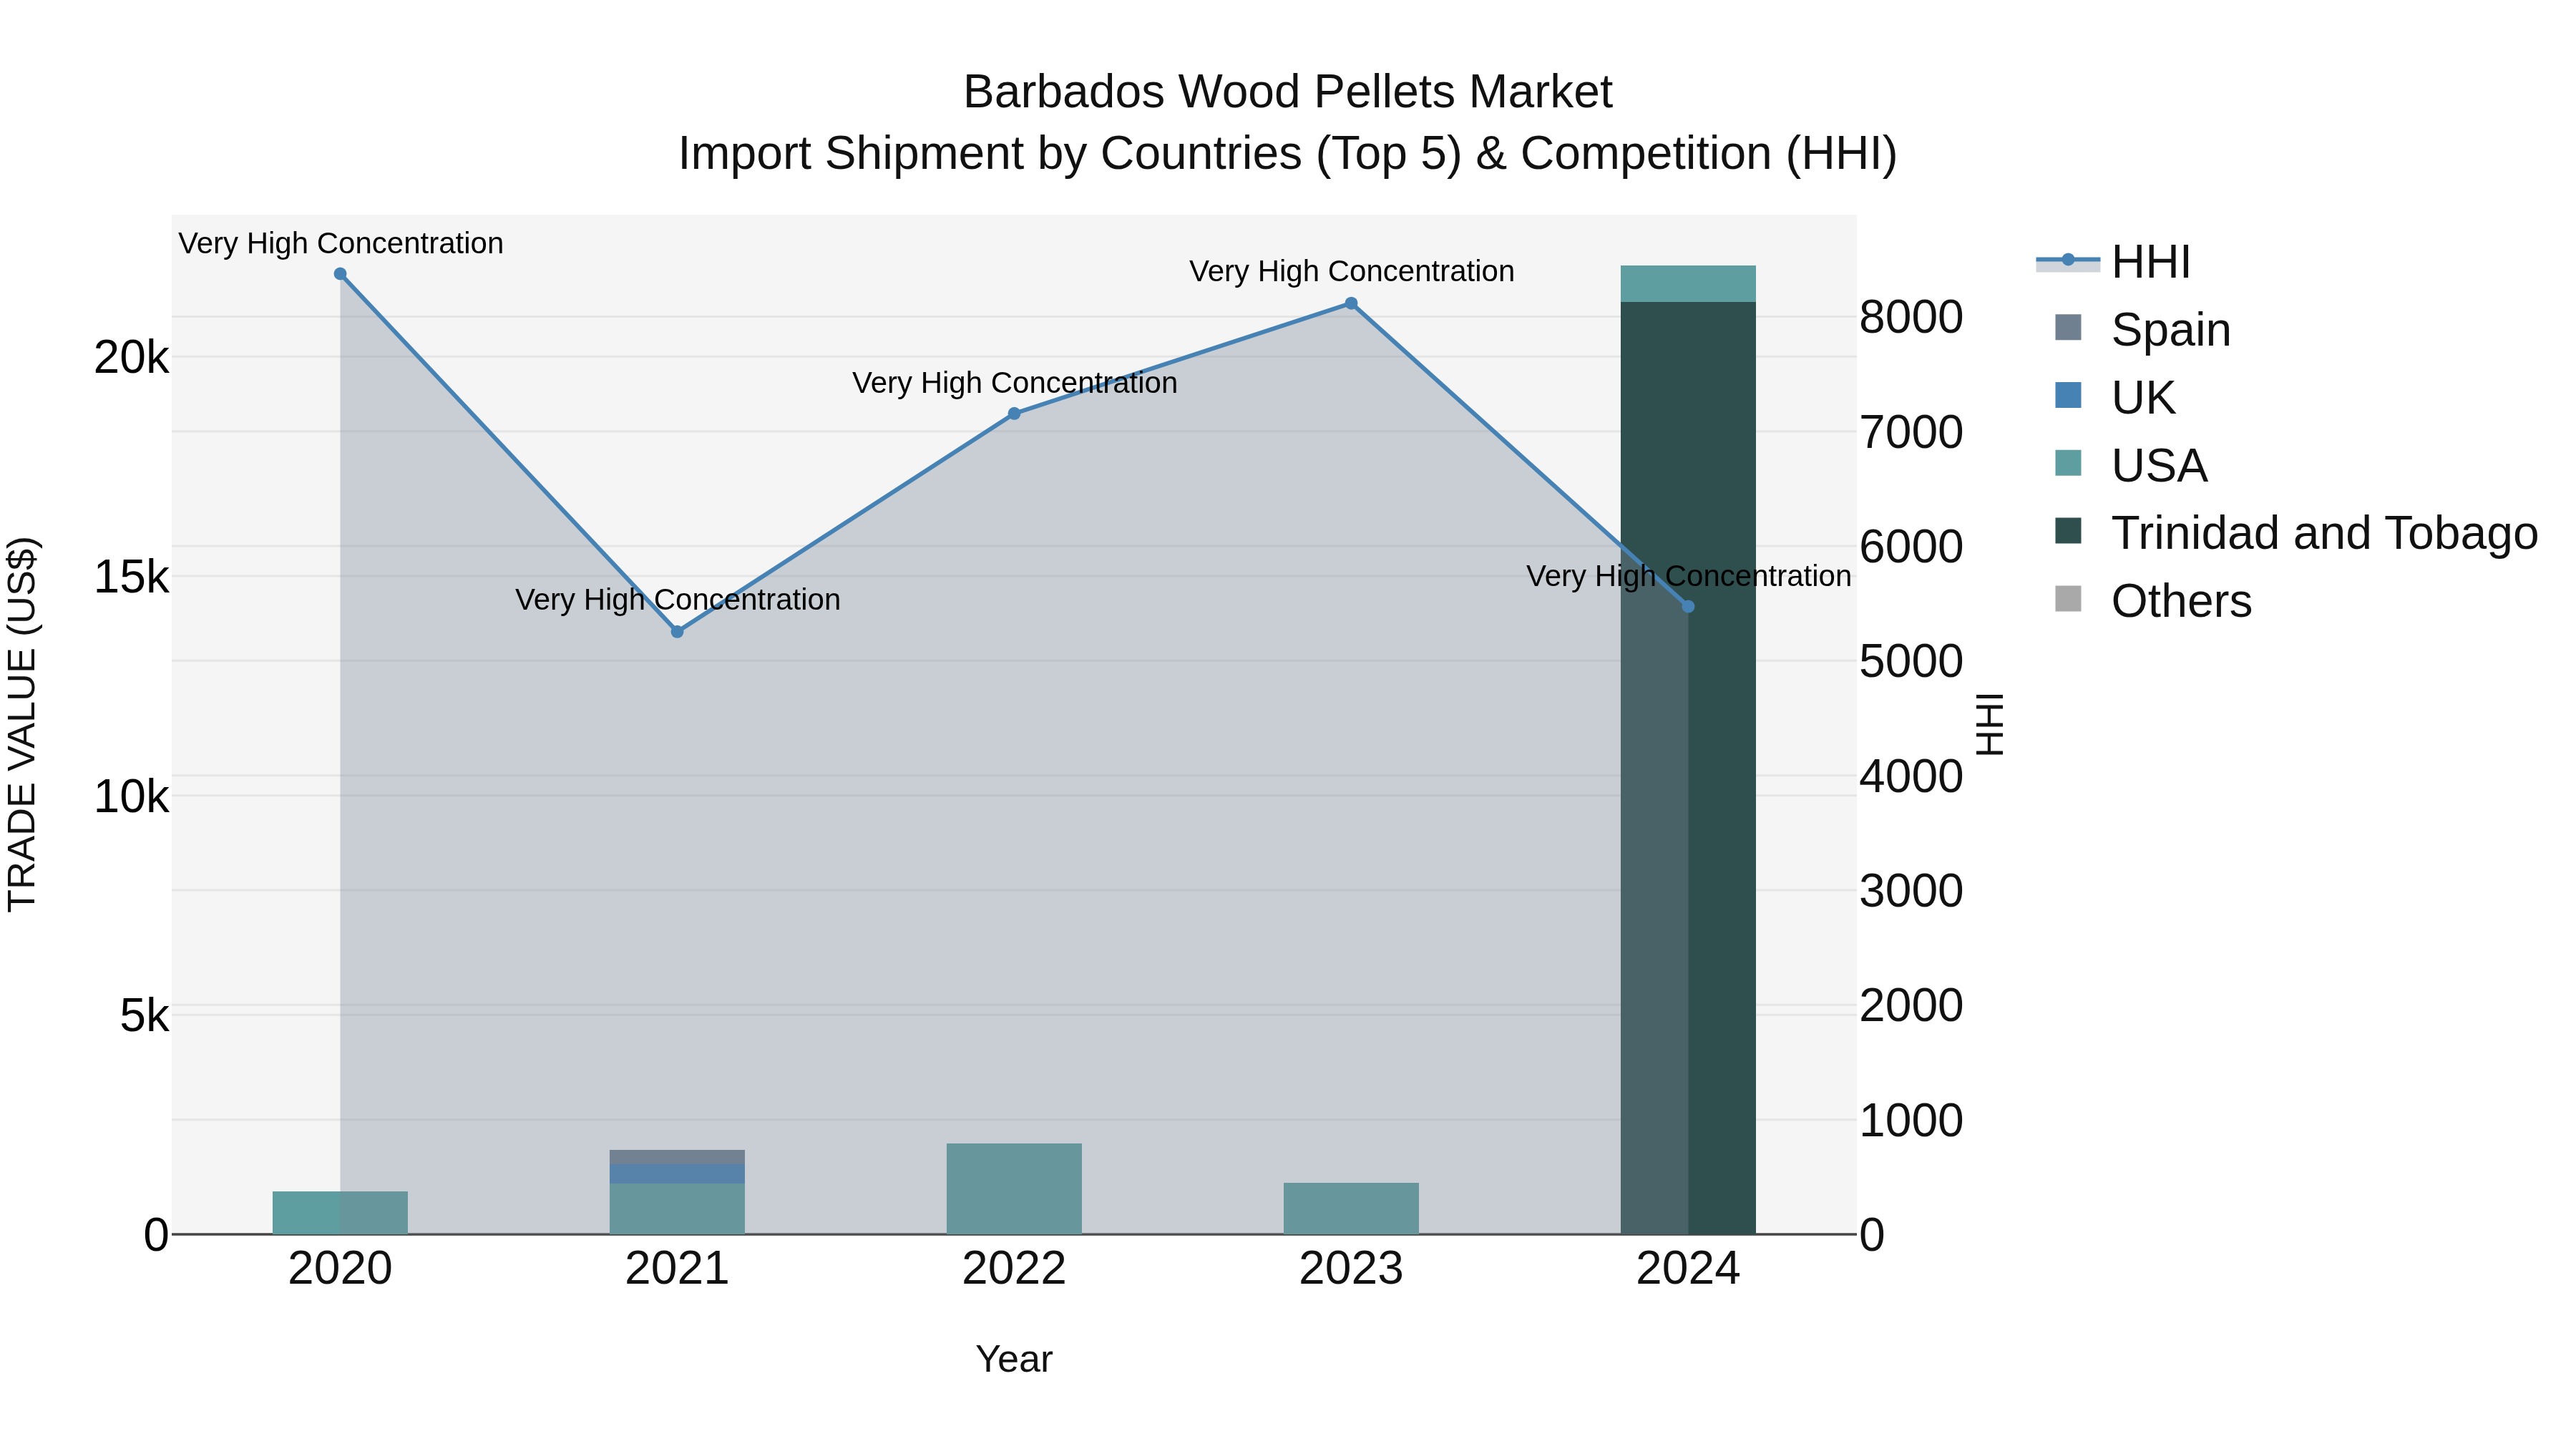
Task: Click the 2000 right axis tick label
Action: click(x=1911, y=1006)
